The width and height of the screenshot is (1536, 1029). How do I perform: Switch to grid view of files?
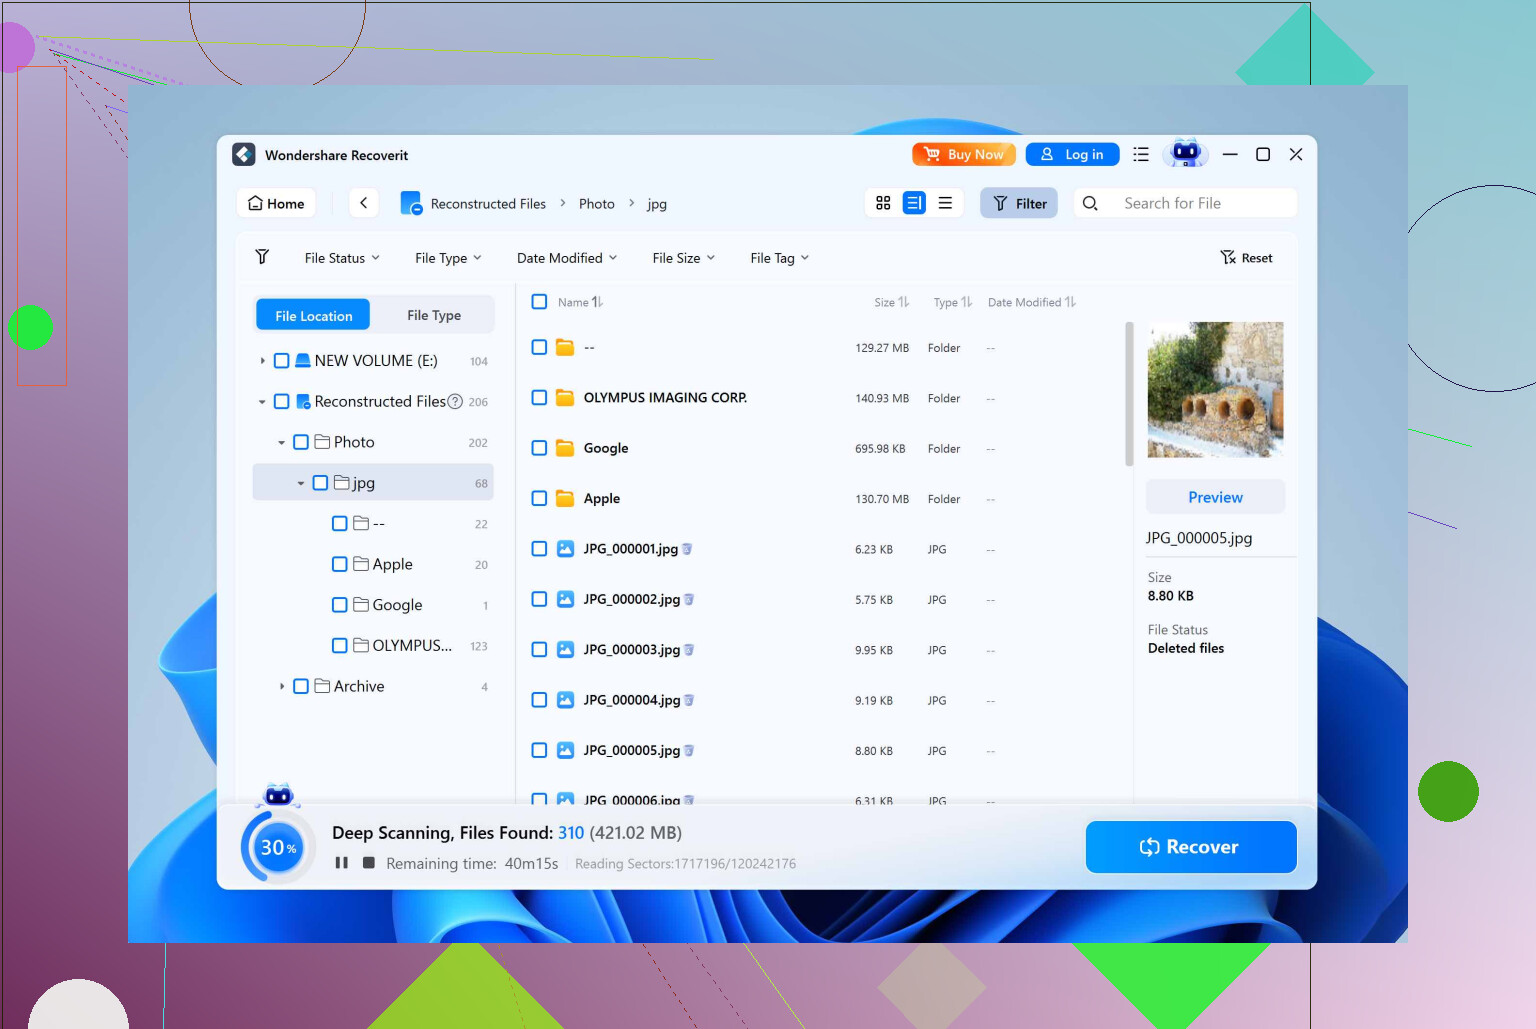point(882,202)
